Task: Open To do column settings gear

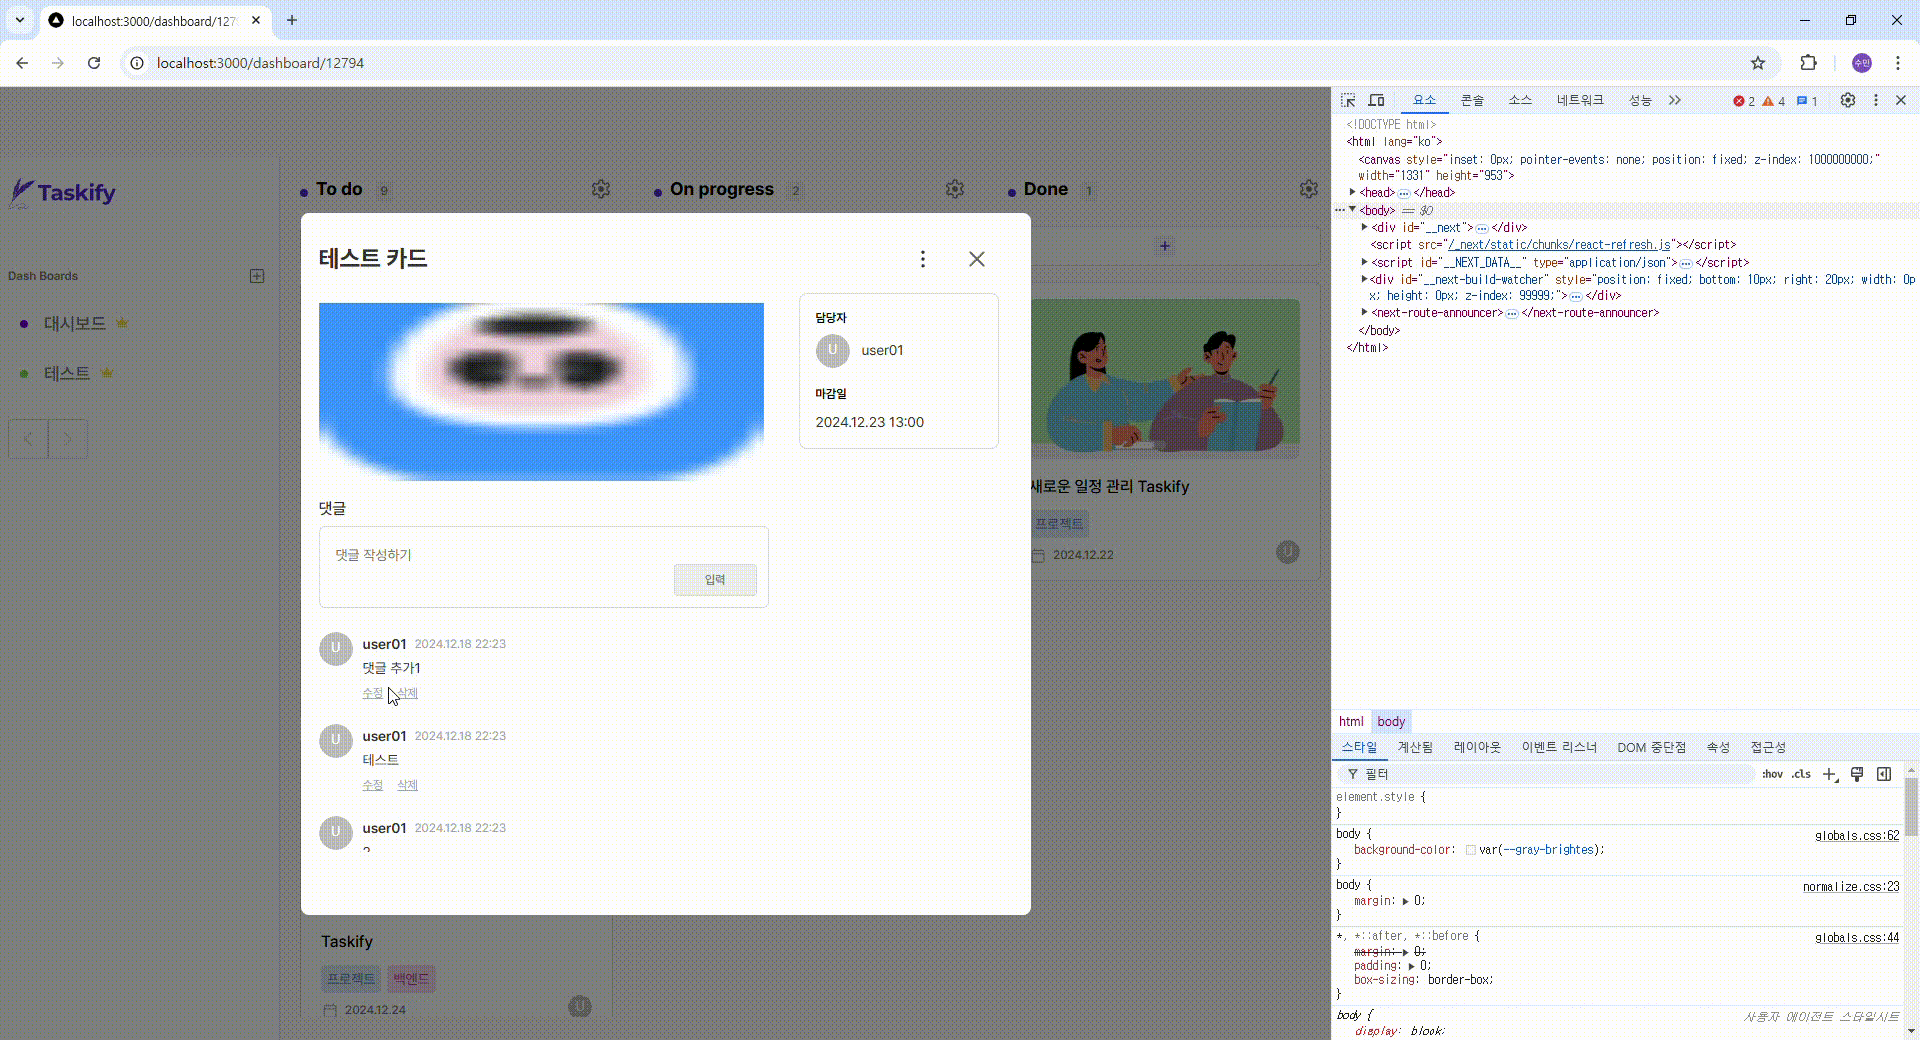Action: (600, 189)
